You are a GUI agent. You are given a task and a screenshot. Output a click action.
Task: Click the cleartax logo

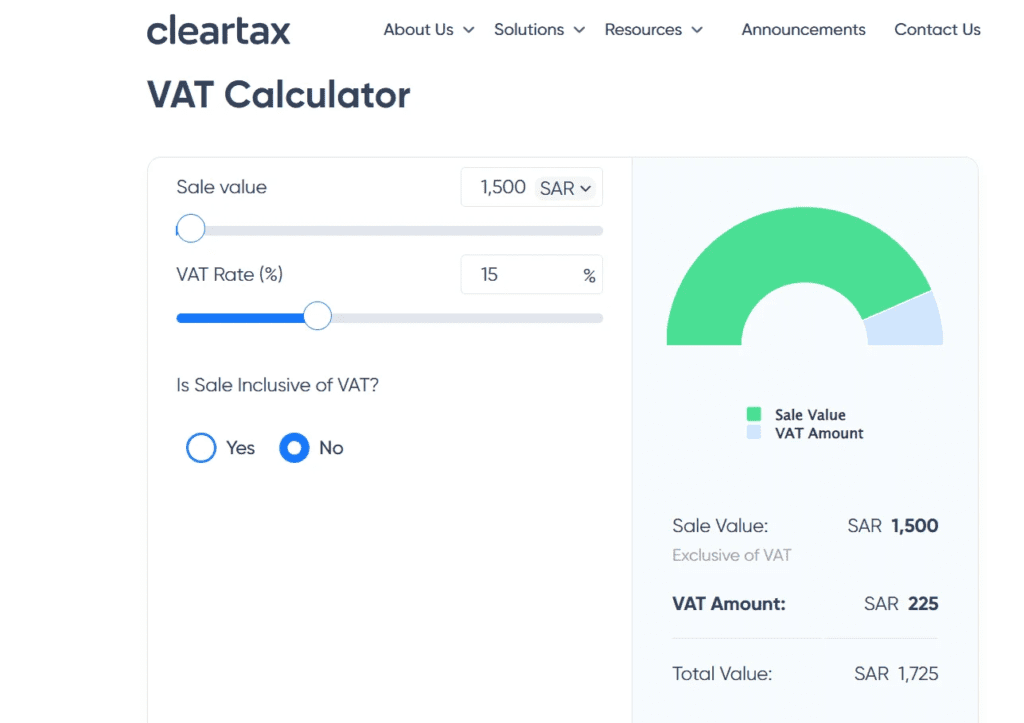[x=218, y=31]
